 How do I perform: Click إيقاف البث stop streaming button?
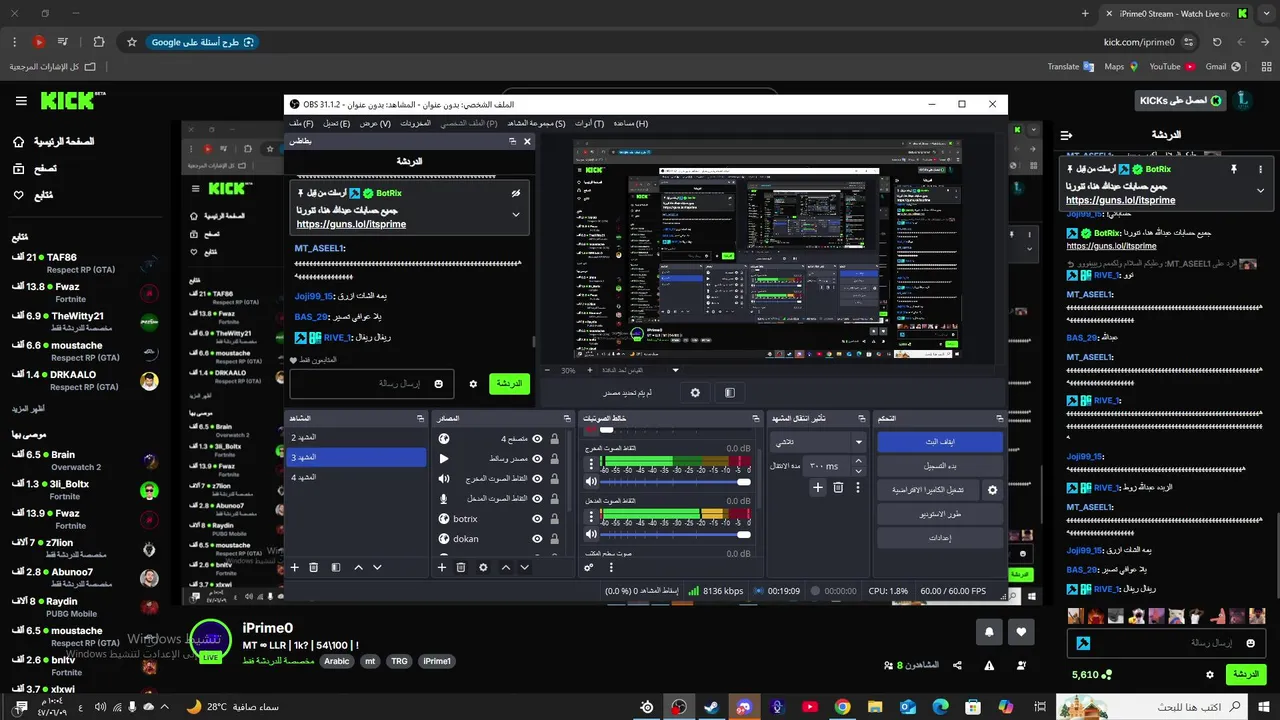pyautogui.click(x=939, y=442)
